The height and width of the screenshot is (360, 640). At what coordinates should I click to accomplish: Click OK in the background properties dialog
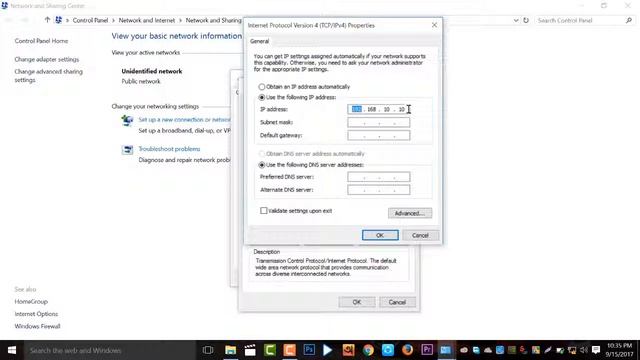tap(357, 302)
